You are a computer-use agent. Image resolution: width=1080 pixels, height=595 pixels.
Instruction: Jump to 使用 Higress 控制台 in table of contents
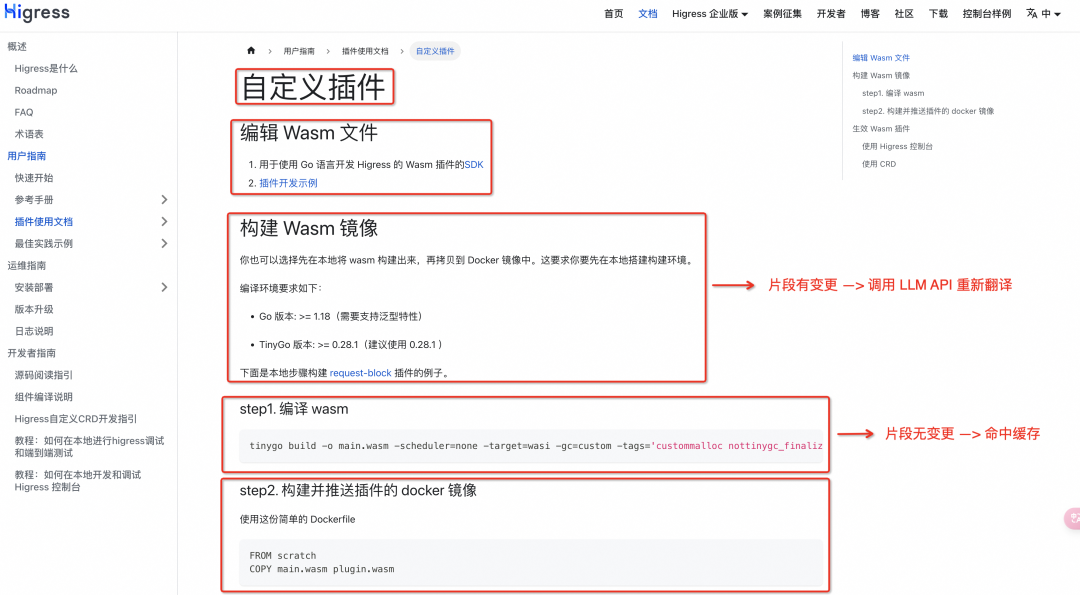click(x=897, y=147)
